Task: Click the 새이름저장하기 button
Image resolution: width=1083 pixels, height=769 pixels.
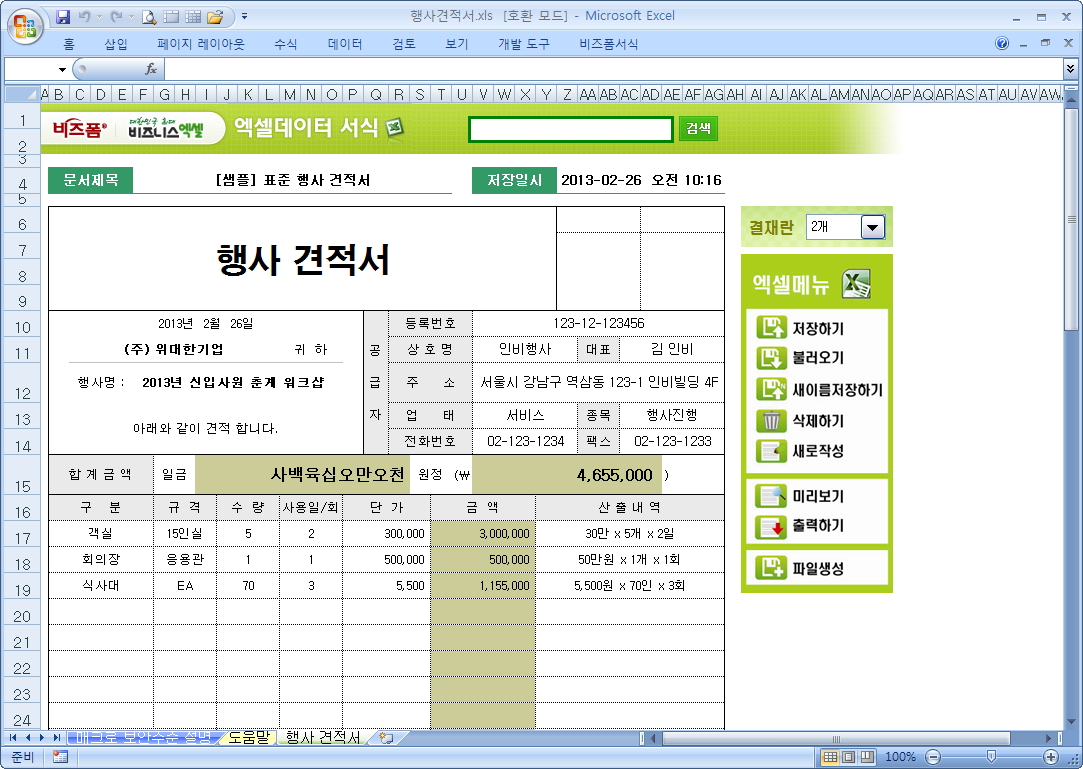Action: click(819, 390)
